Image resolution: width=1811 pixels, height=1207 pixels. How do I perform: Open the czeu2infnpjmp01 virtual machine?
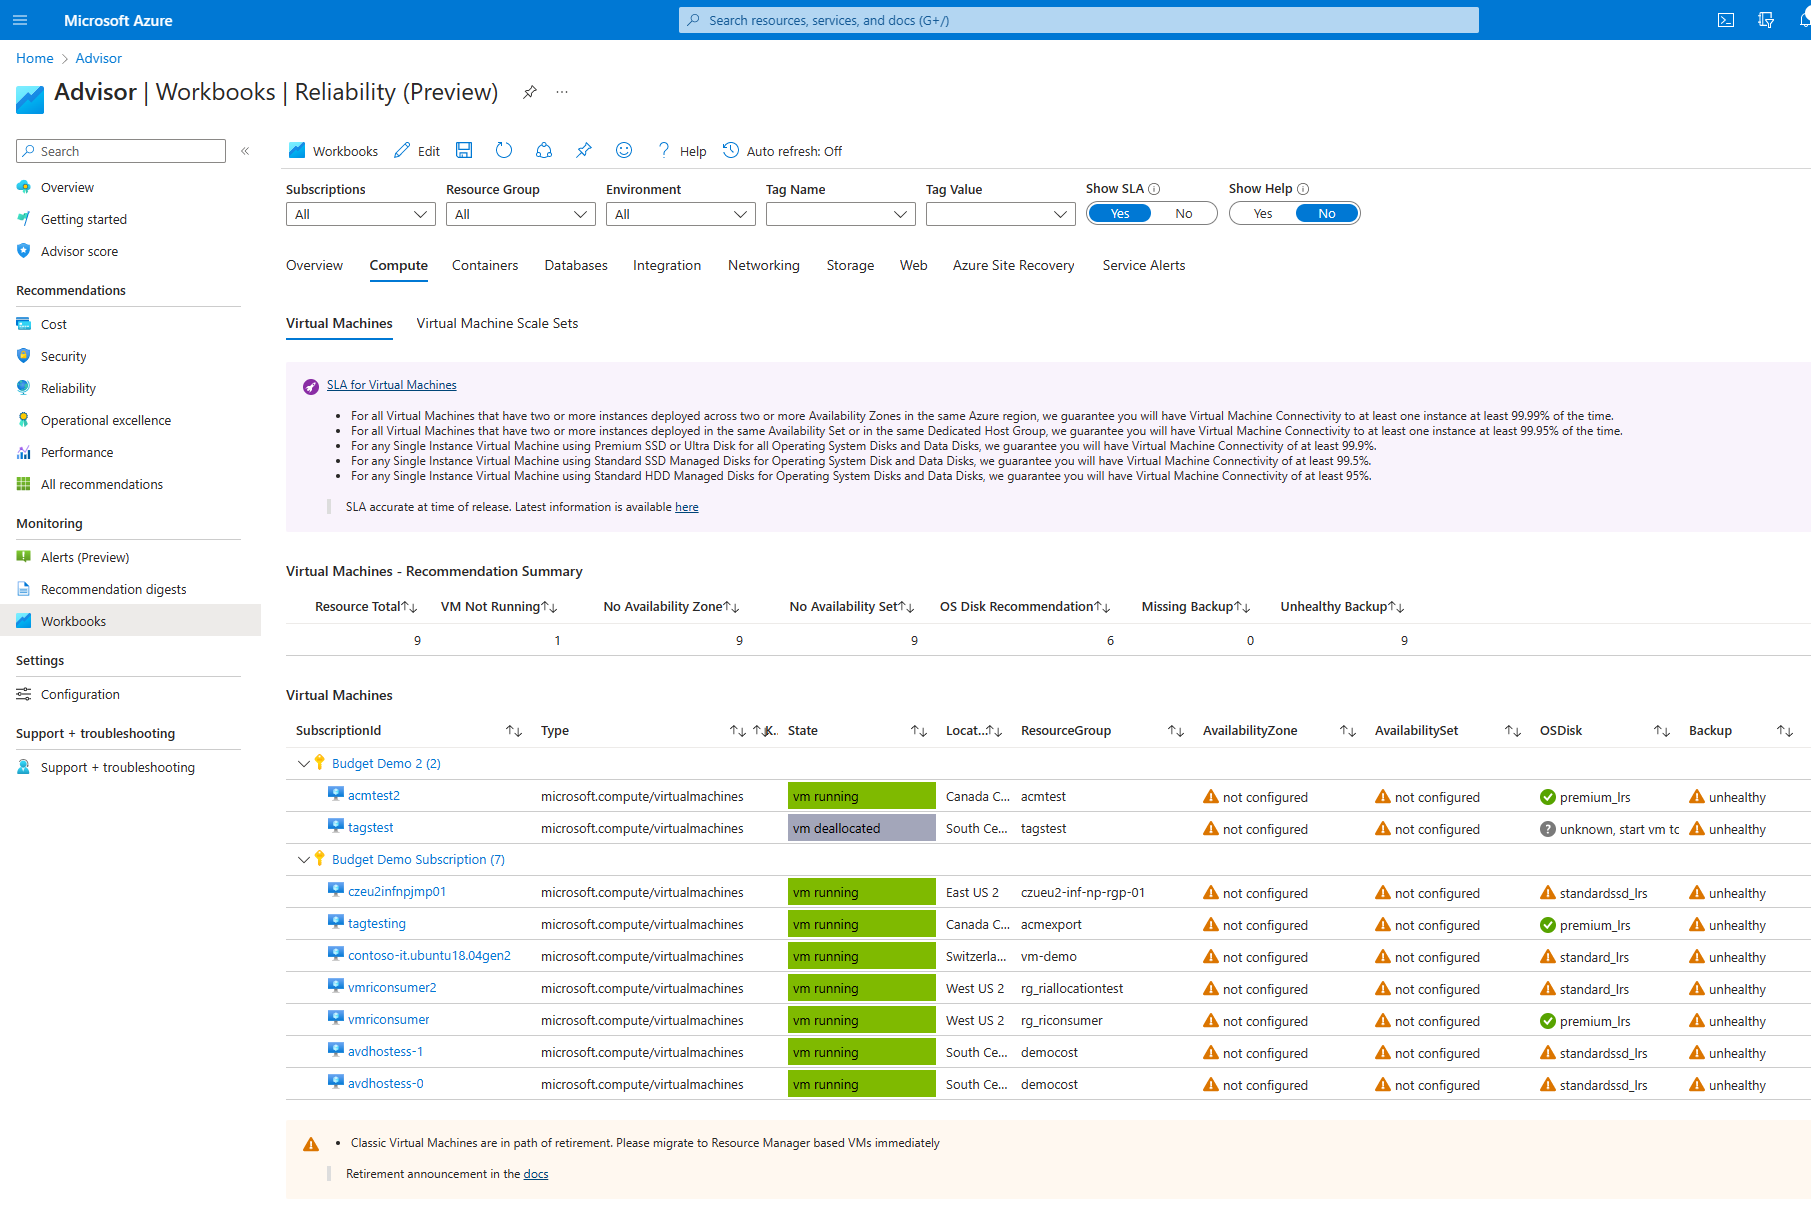(397, 892)
